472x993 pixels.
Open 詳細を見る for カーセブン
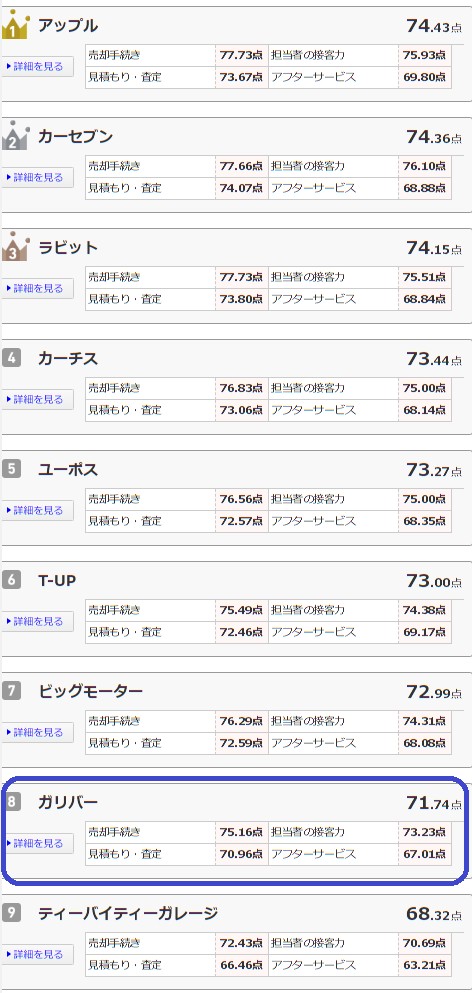tap(37, 177)
